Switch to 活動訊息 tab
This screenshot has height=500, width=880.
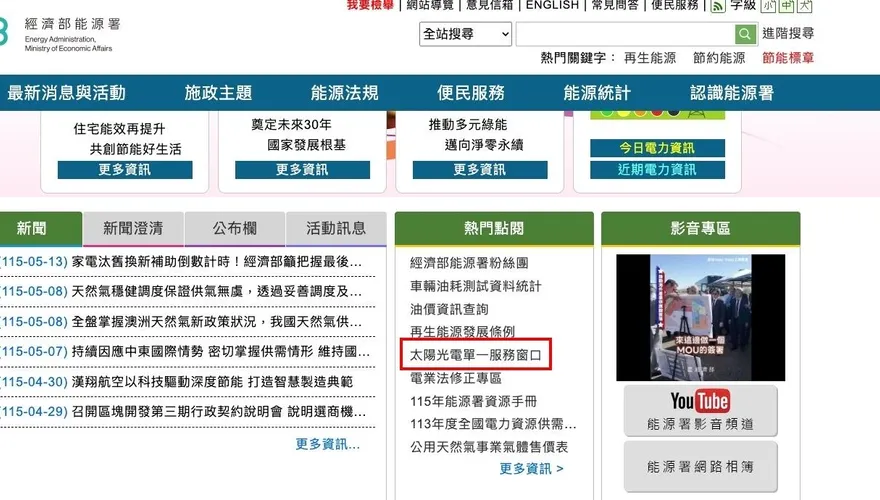tap(336, 228)
